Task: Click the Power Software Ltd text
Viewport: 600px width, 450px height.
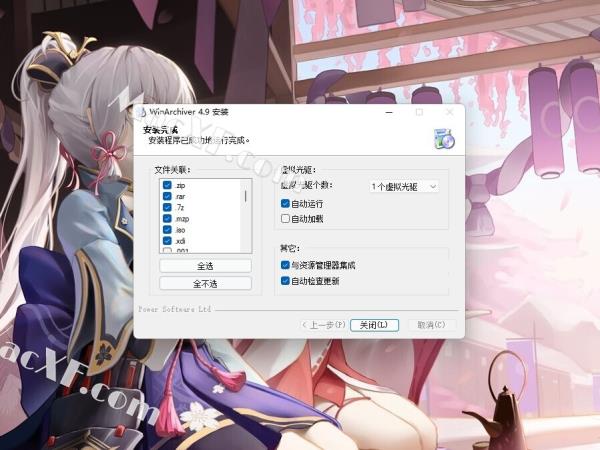Action: pos(174,309)
